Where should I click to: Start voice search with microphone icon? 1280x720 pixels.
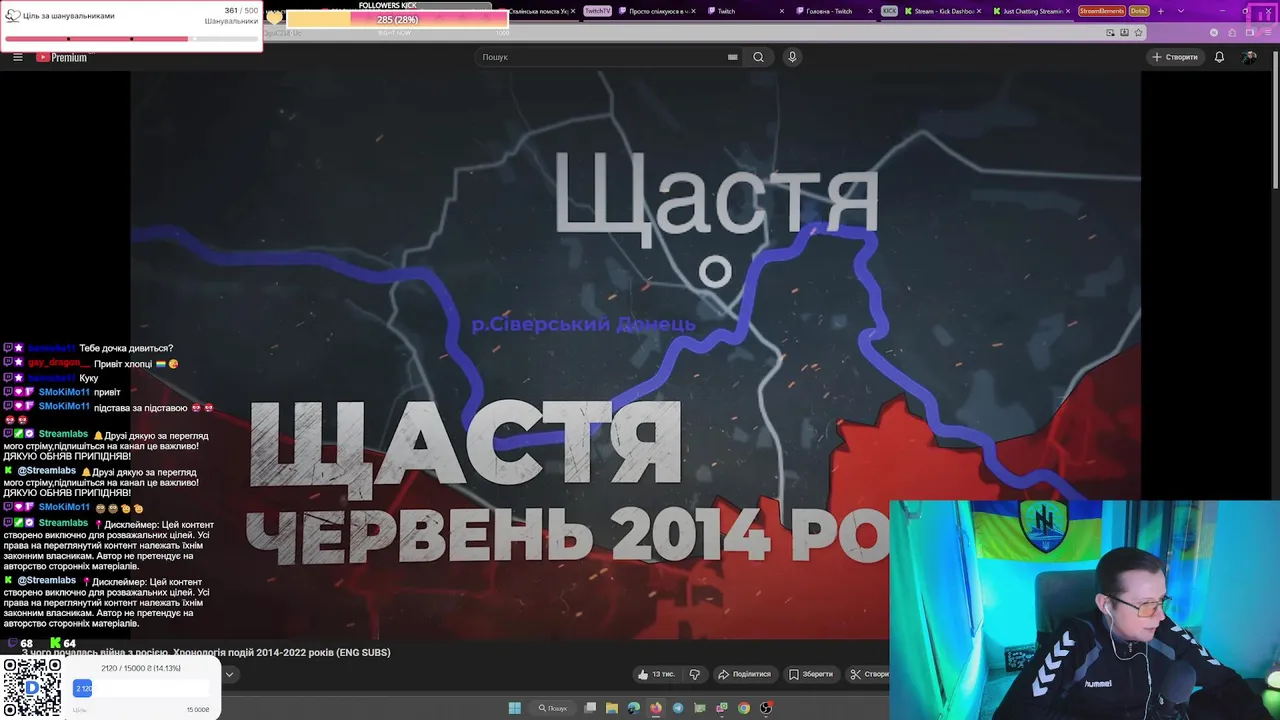[x=792, y=57]
